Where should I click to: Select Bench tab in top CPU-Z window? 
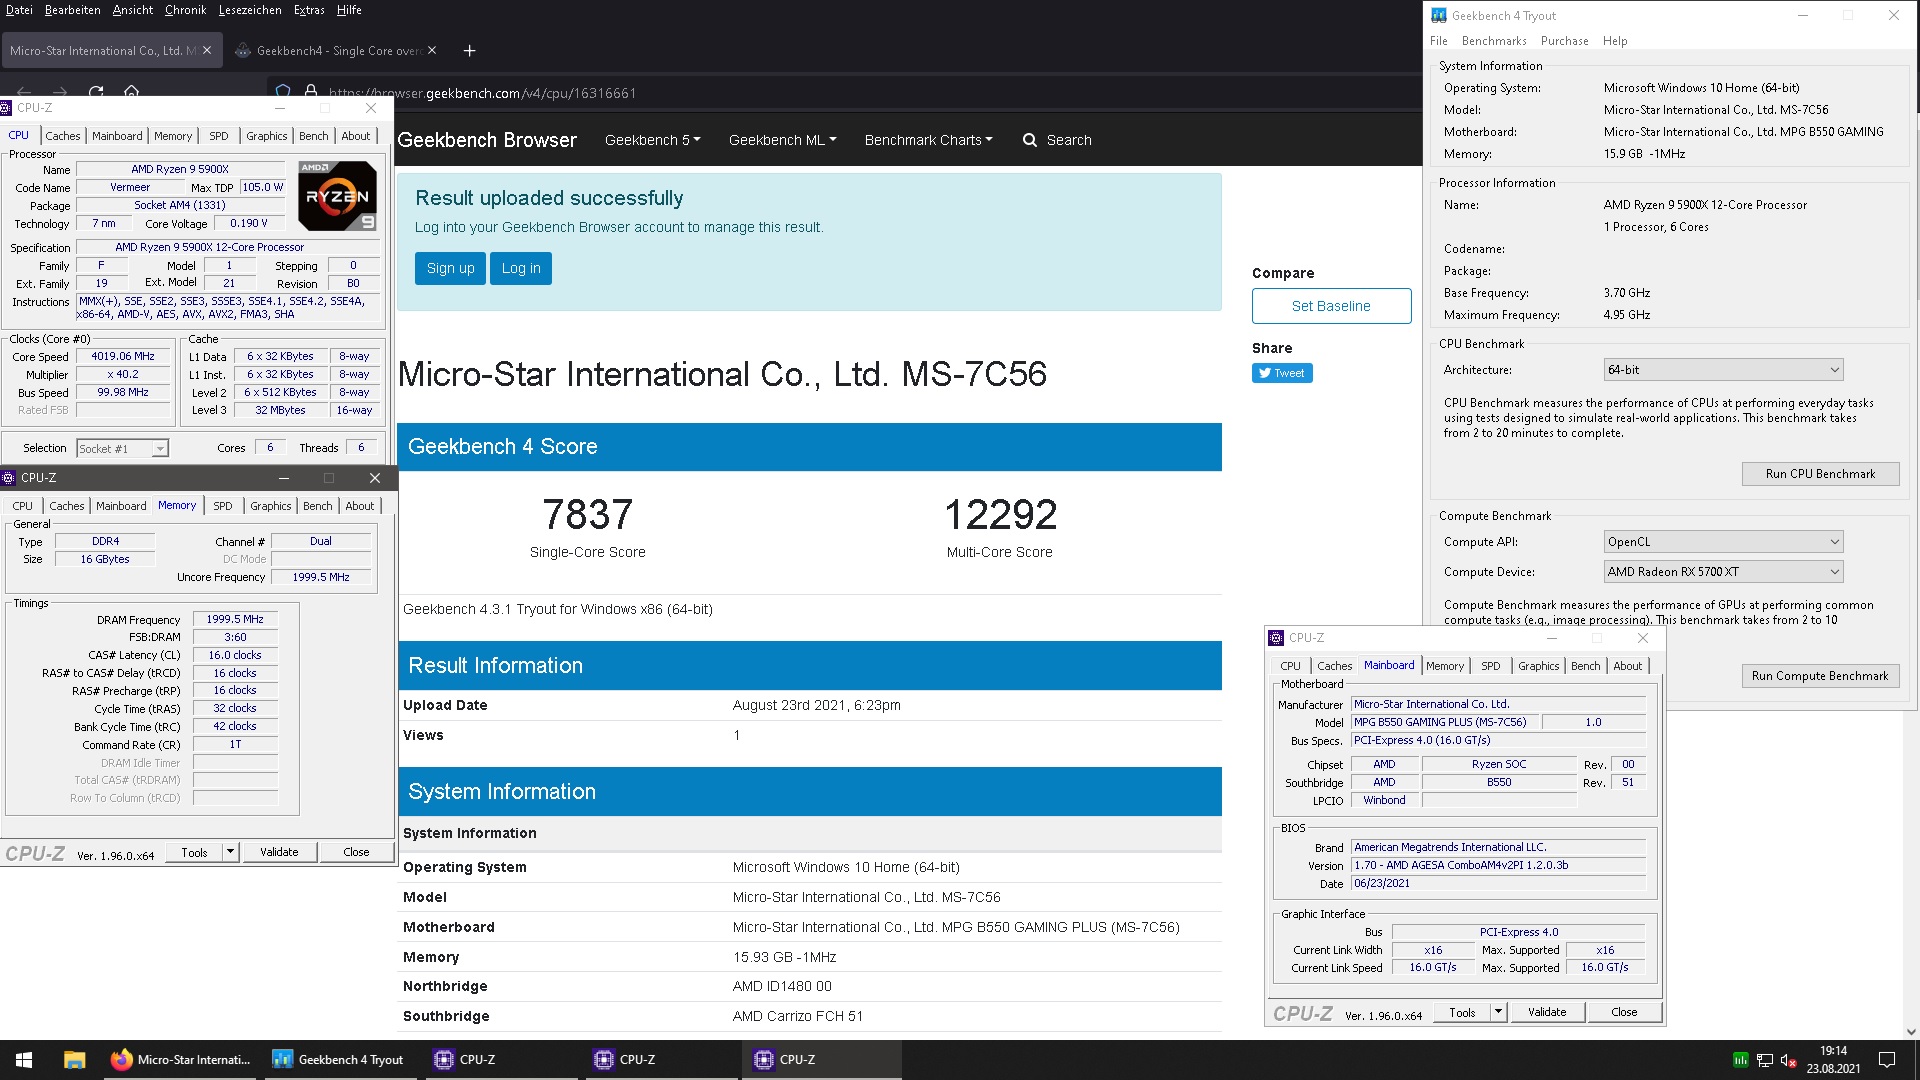coord(313,136)
